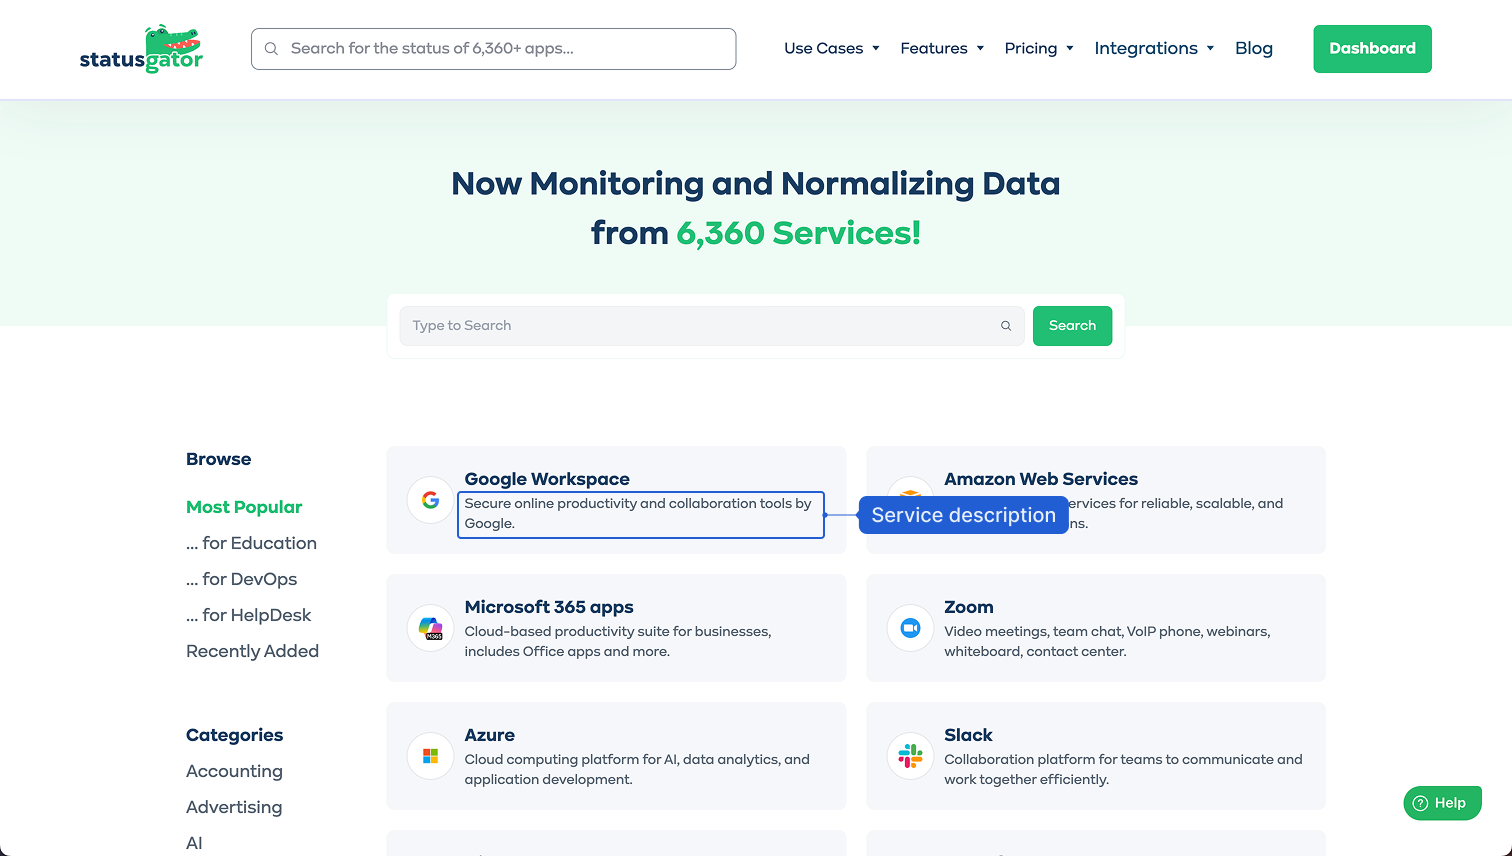Open Zoom service title
1512x856 pixels.
969,607
